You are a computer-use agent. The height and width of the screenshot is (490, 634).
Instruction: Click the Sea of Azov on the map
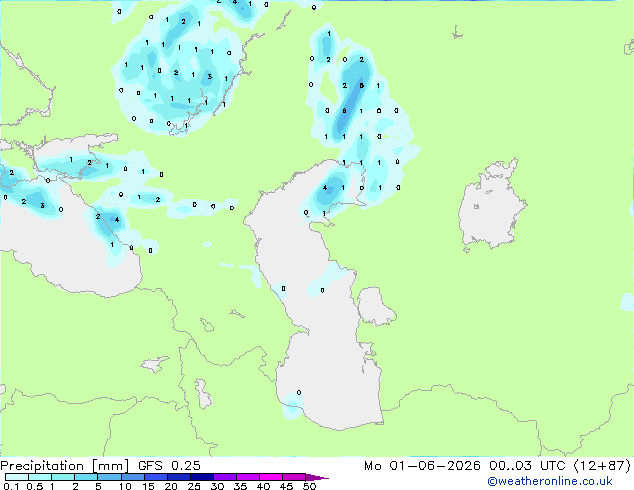75,156
